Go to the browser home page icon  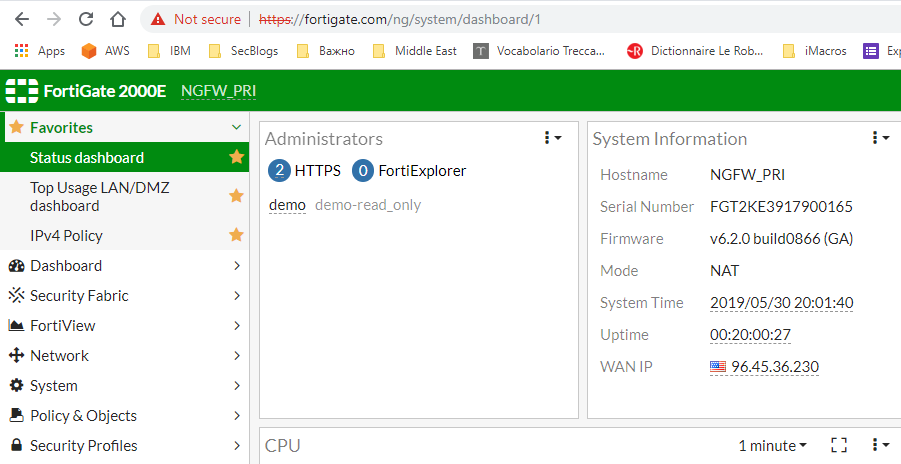pos(118,20)
